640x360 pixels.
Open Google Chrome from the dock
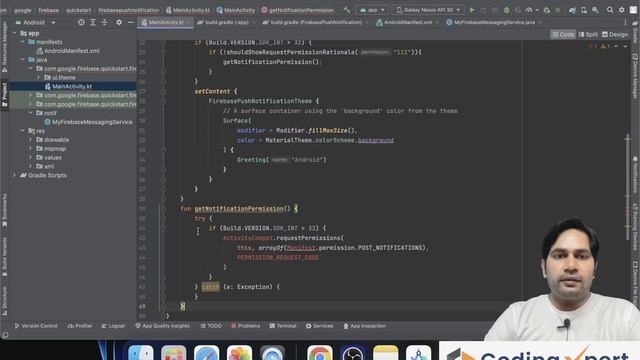(x=320, y=353)
